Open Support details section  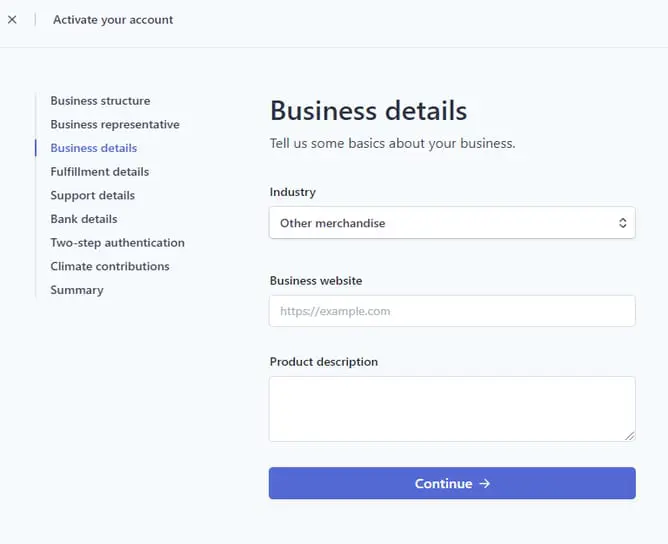[x=92, y=196]
